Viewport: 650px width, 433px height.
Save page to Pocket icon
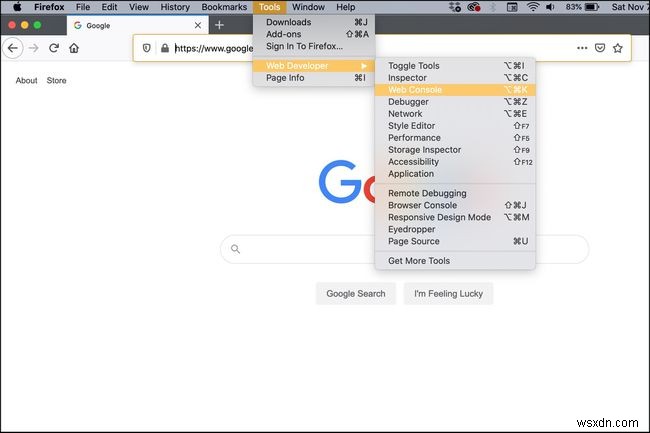(600, 48)
